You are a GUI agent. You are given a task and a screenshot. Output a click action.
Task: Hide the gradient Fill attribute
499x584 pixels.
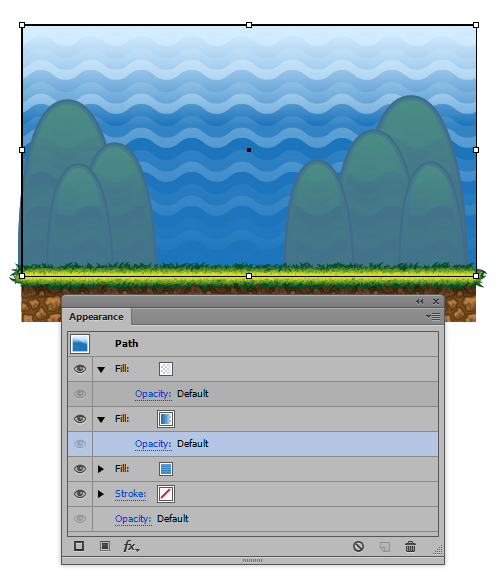[x=80, y=419]
